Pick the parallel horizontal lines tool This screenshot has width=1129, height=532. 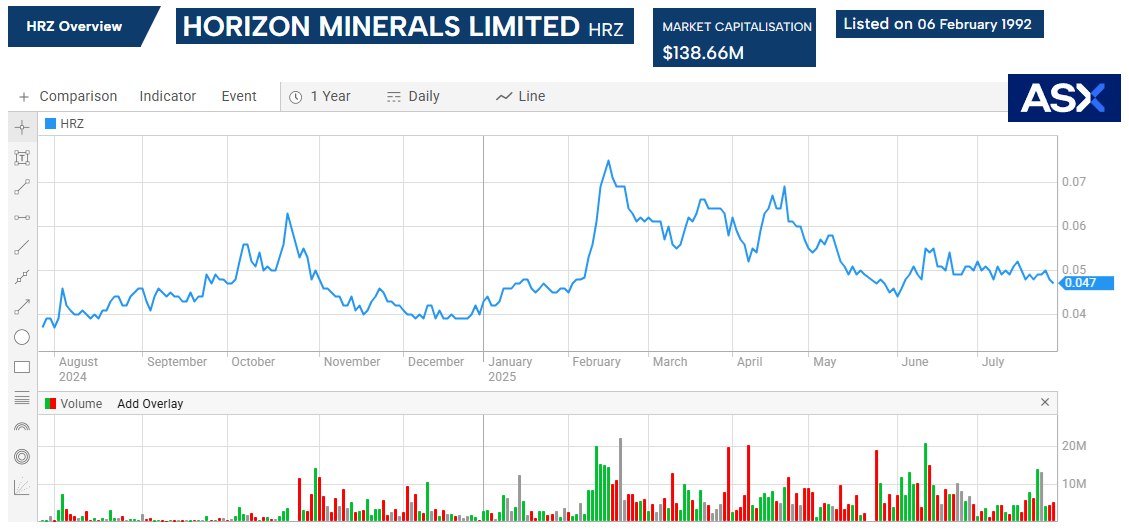tap(22, 397)
